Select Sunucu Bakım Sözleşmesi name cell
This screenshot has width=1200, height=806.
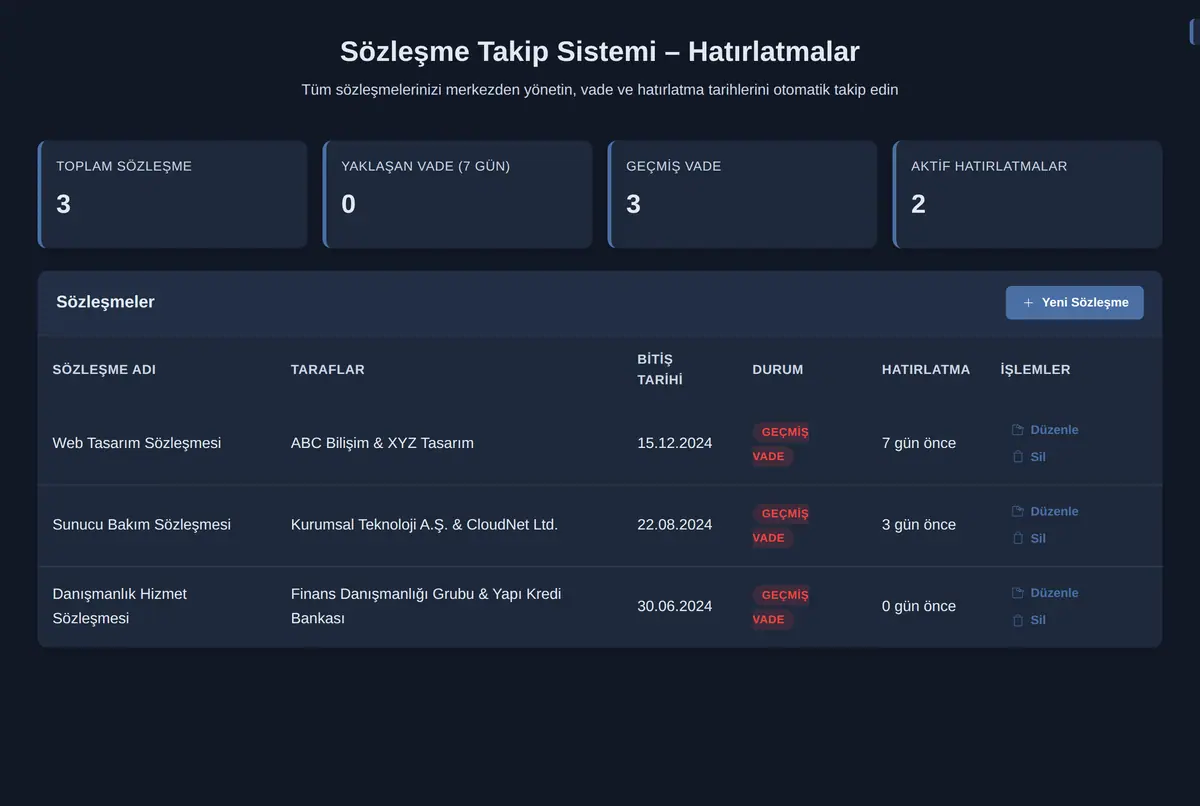coord(142,525)
